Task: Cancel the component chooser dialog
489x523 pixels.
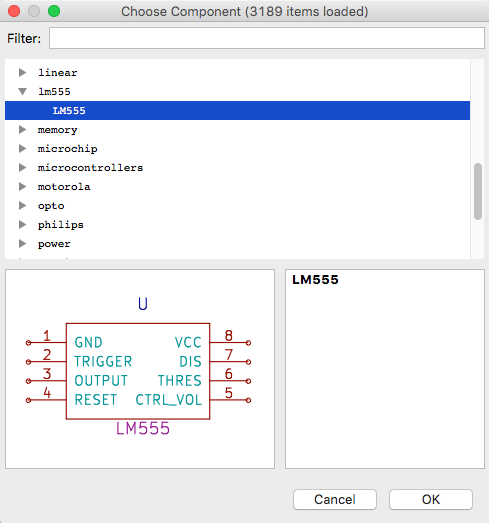Action: pos(335,499)
